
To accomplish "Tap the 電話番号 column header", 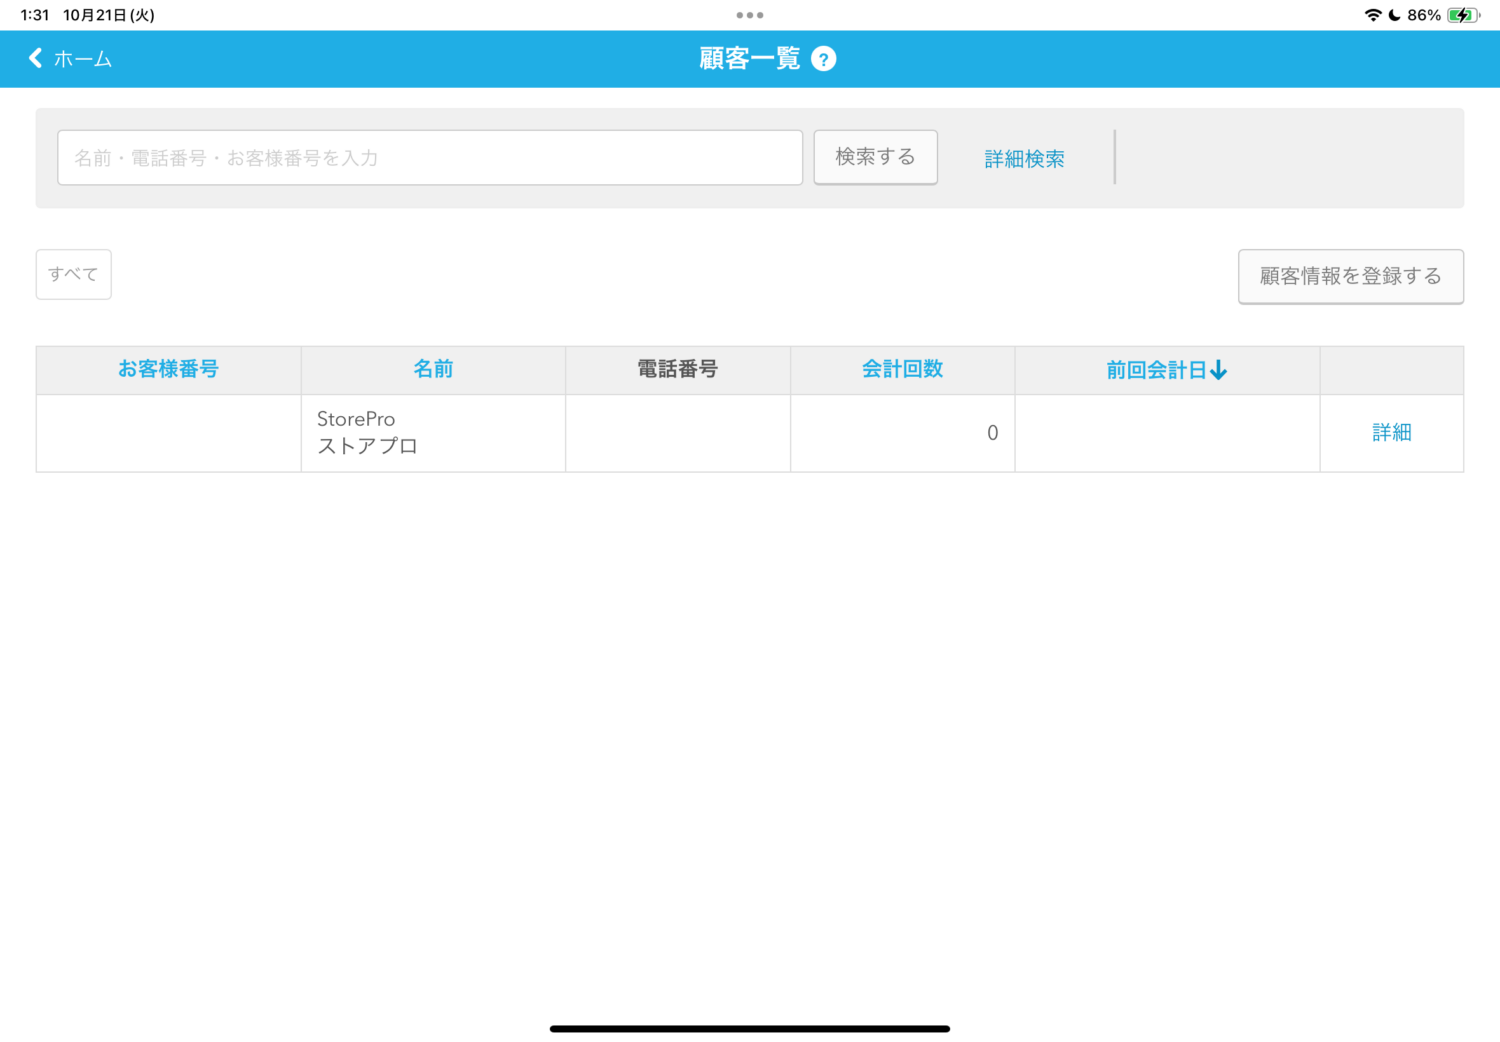I will (677, 369).
